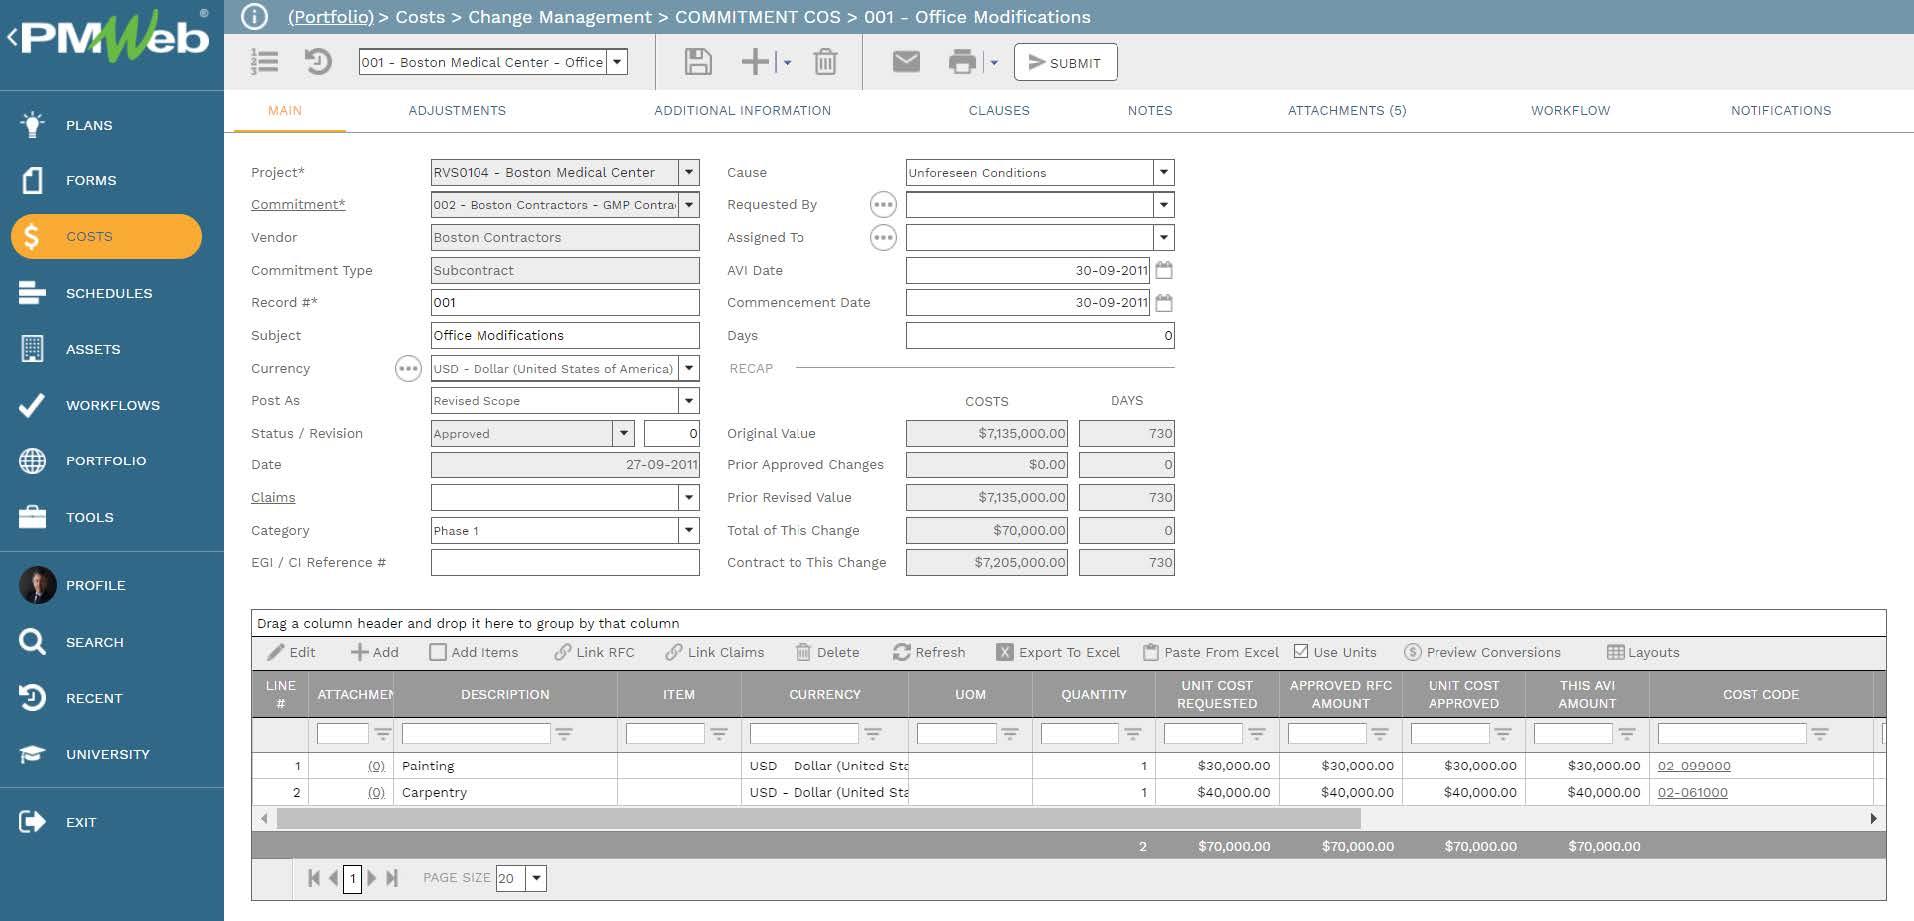The height and width of the screenshot is (921, 1914).
Task: Open the Costs module in the sidebar
Action: click(x=106, y=236)
